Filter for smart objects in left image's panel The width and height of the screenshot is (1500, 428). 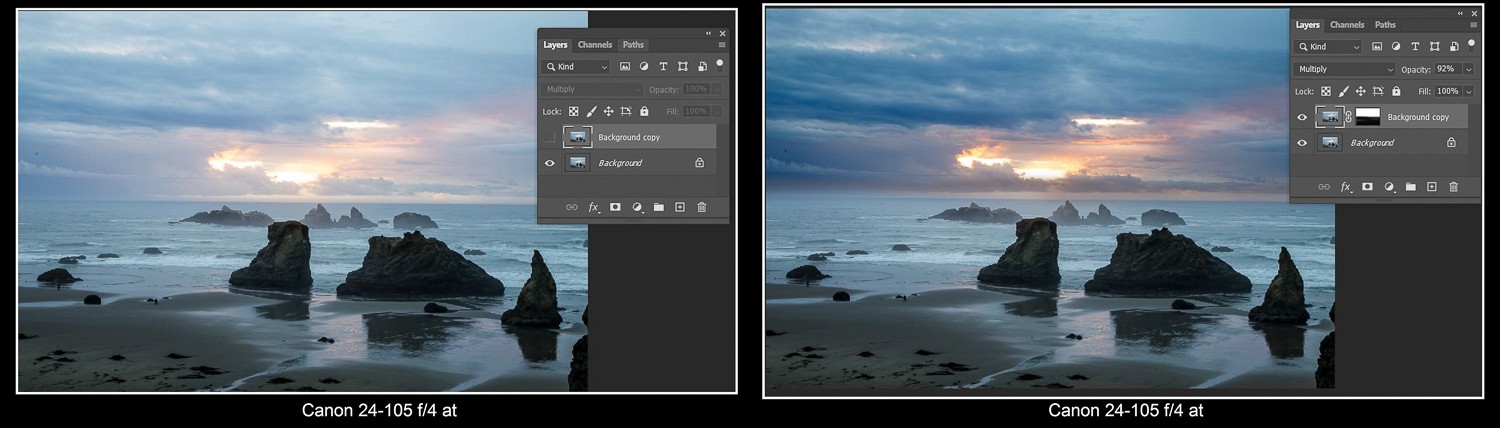pyautogui.click(x=702, y=67)
